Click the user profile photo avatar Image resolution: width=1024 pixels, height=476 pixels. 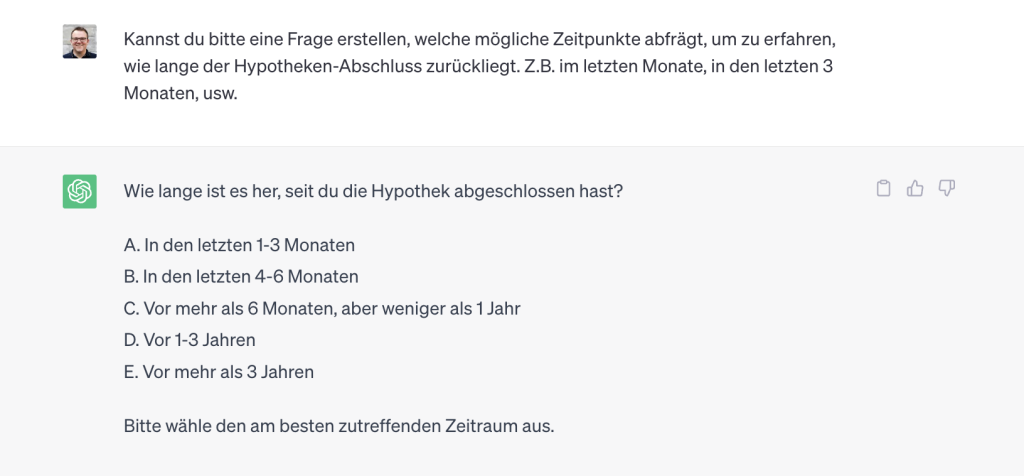80,41
